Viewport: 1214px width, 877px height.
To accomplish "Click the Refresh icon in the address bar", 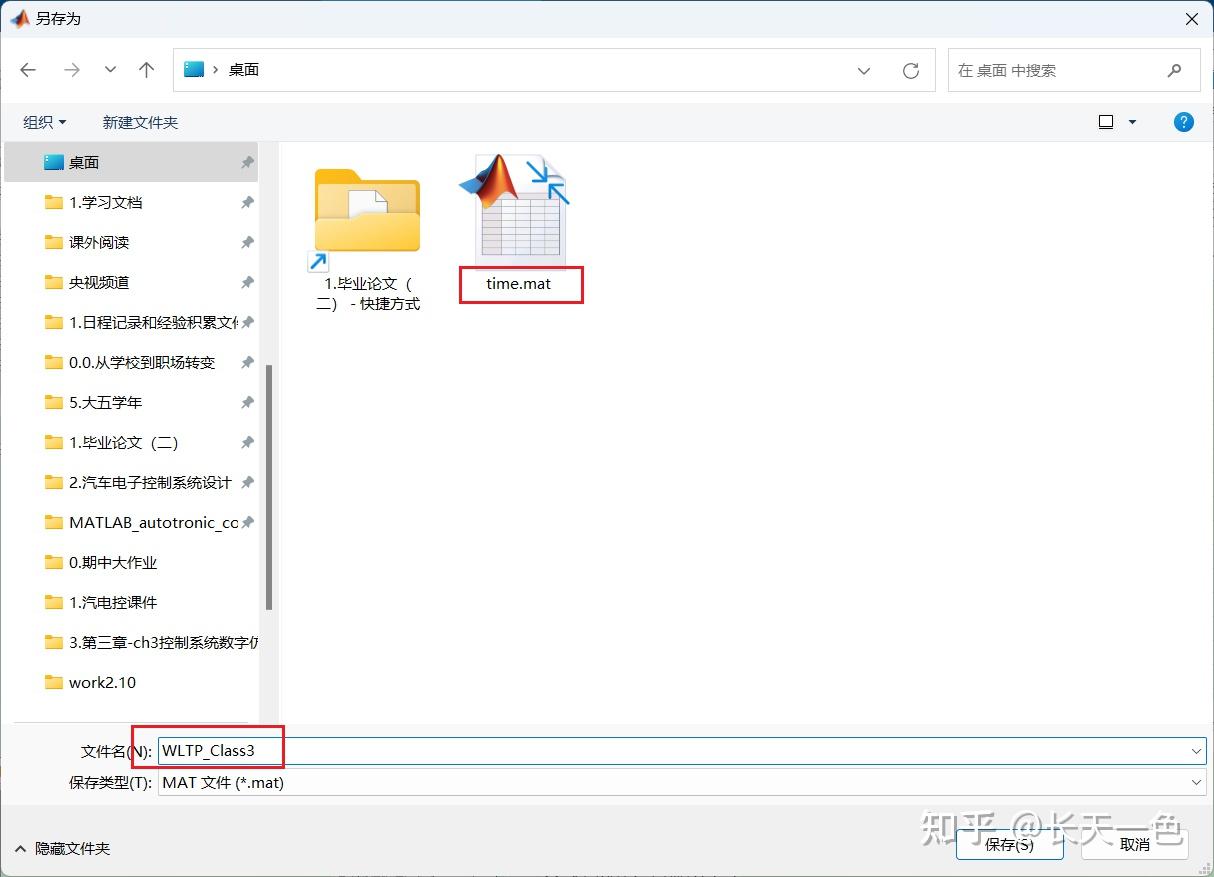I will pos(911,70).
